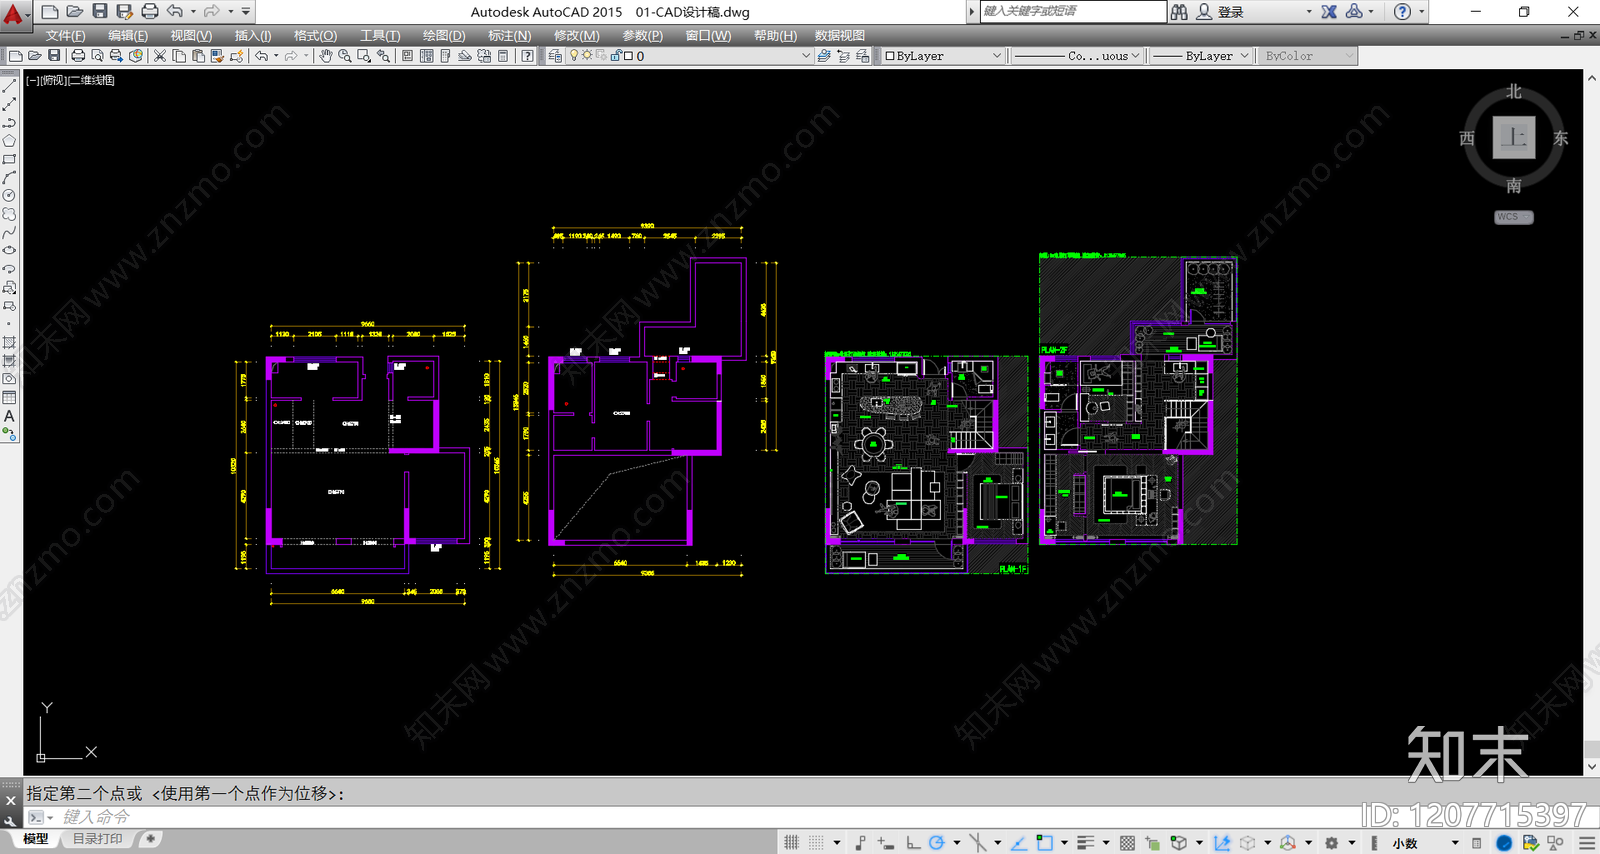Image resolution: width=1600 pixels, height=854 pixels.
Task: Open the Layer Properties Manager icon
Action: coord(555,56)
